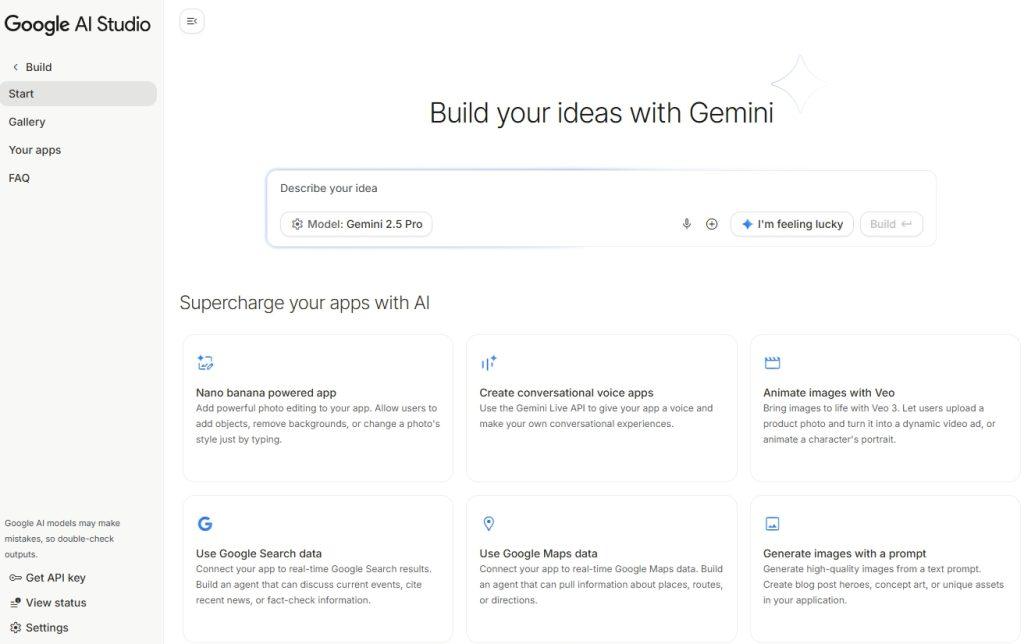Open Your apps in sidebar
Viewport: 1024px width, 644px height.
click(x=35, y=150)
